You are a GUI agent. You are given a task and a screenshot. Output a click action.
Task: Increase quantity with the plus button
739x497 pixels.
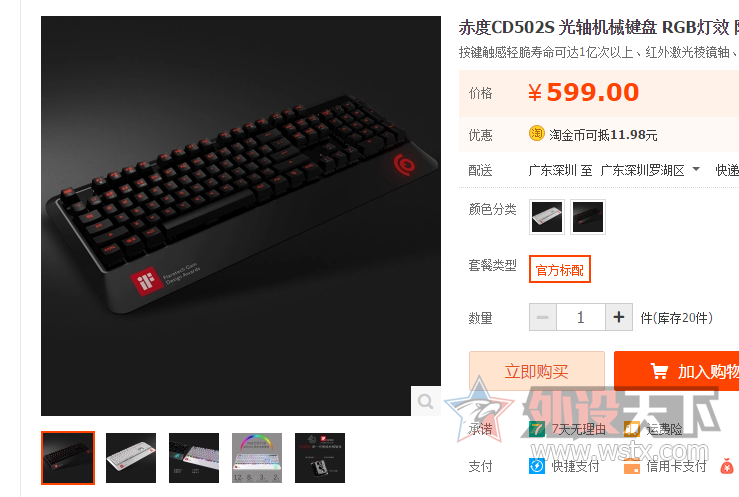point(619,317)
